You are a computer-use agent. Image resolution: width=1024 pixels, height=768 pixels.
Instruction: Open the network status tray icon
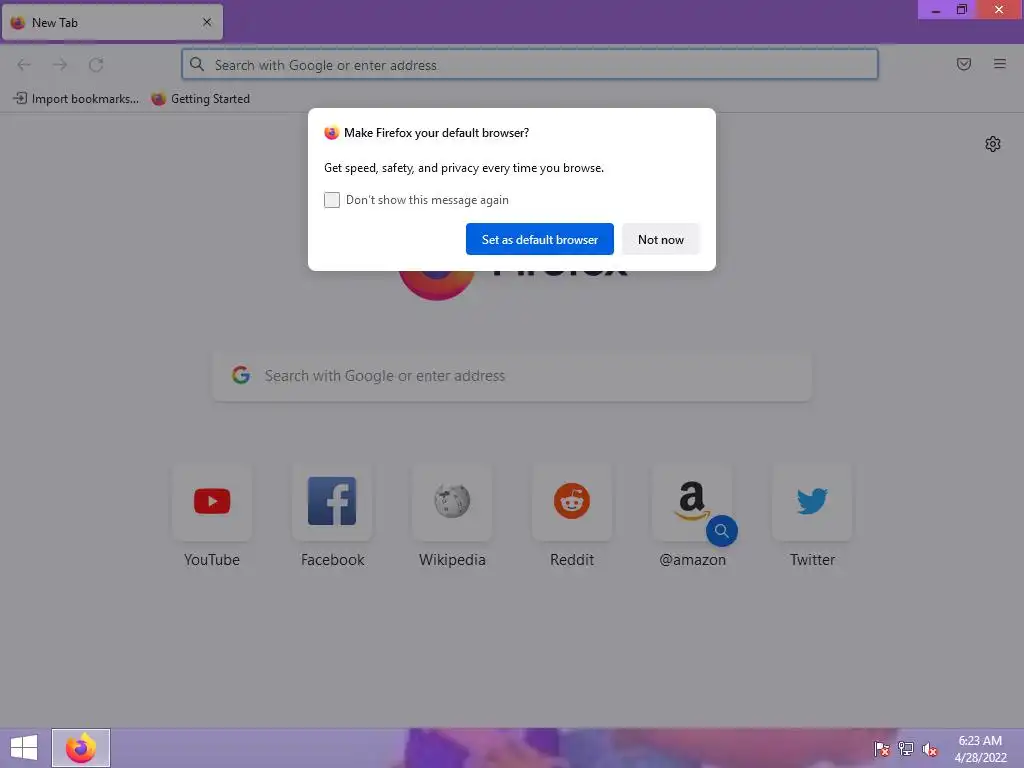tap(906, 749)
